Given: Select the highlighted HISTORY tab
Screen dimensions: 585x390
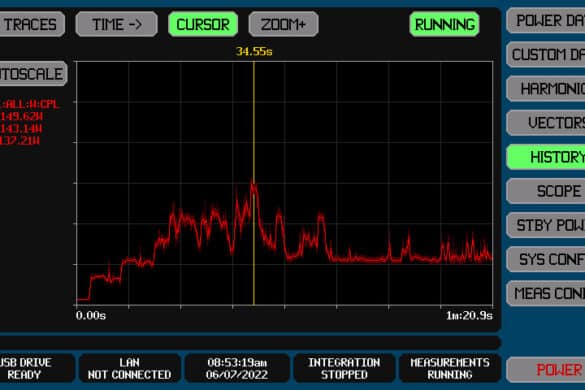Looking at the screenshot, I should coord(546,157).
